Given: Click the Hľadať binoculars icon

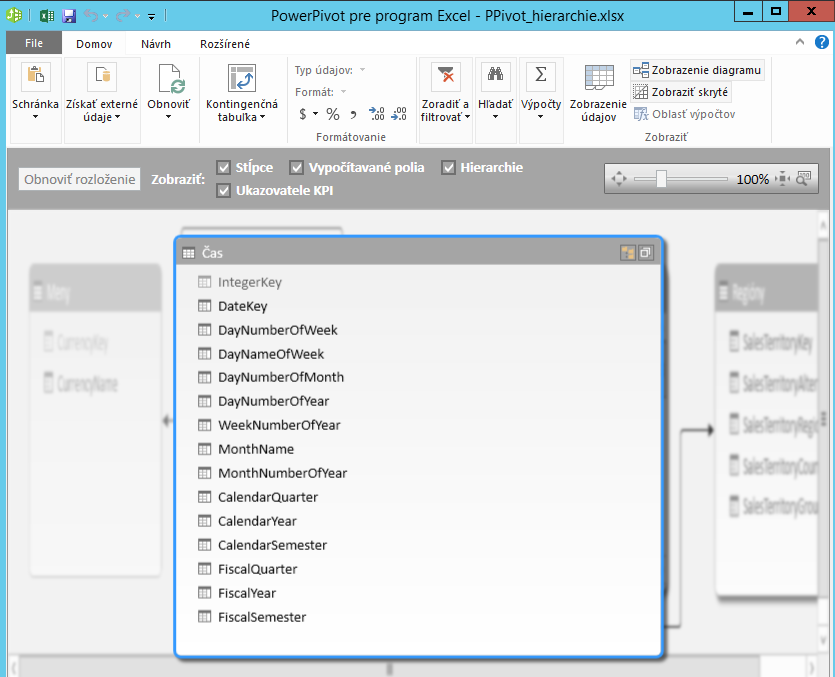Looking at the screenshot, I should click(x=495, y=77).
